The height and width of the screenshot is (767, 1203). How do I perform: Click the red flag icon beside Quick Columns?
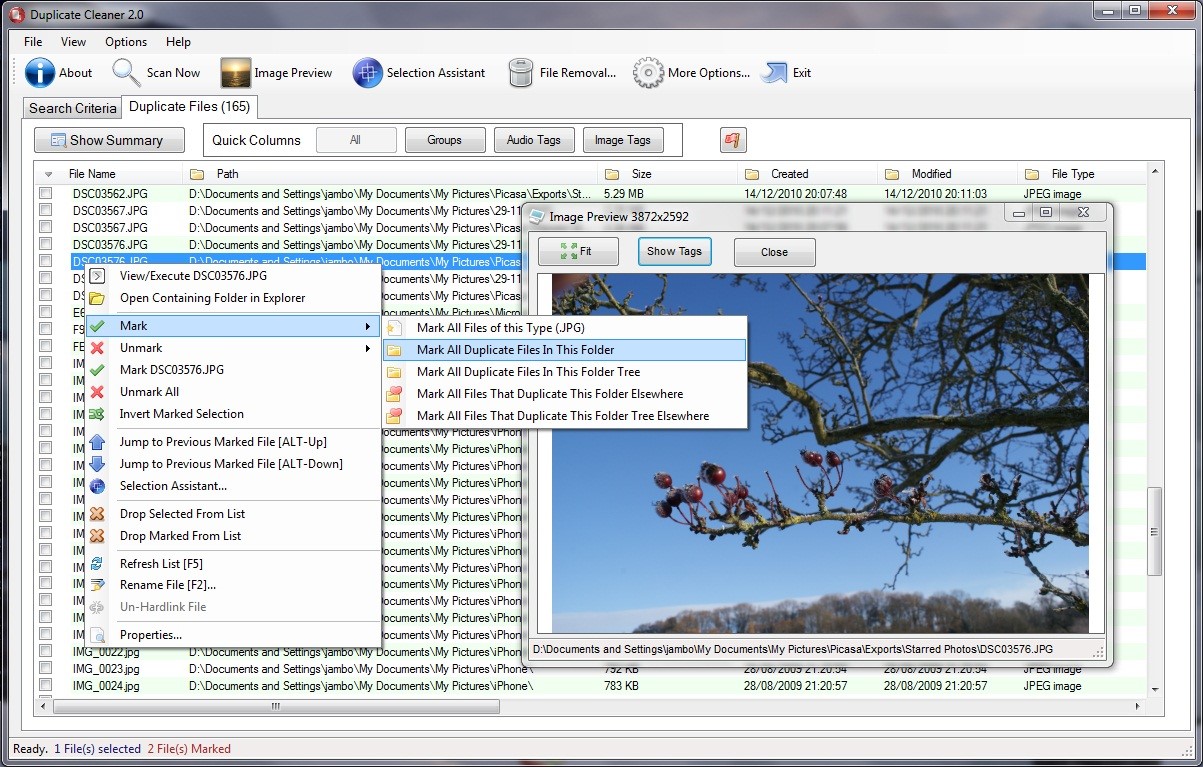point(732,139)
